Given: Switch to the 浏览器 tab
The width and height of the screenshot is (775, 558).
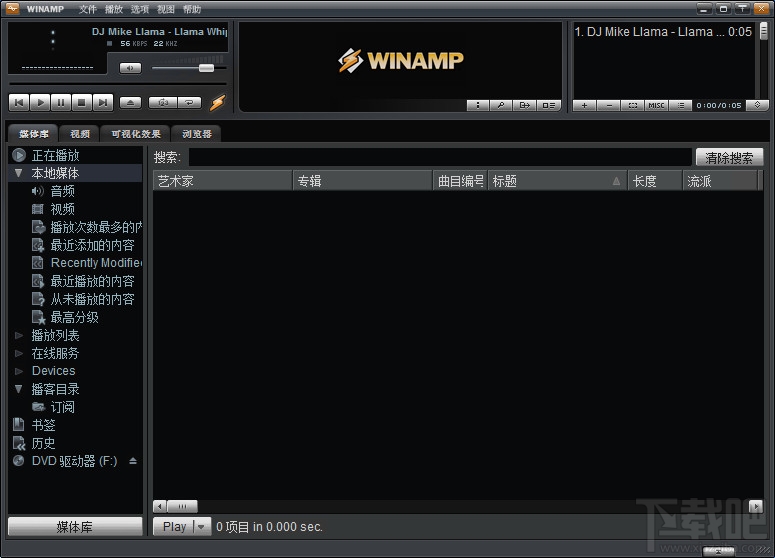Looking at the screenshot, I should 196,134.
